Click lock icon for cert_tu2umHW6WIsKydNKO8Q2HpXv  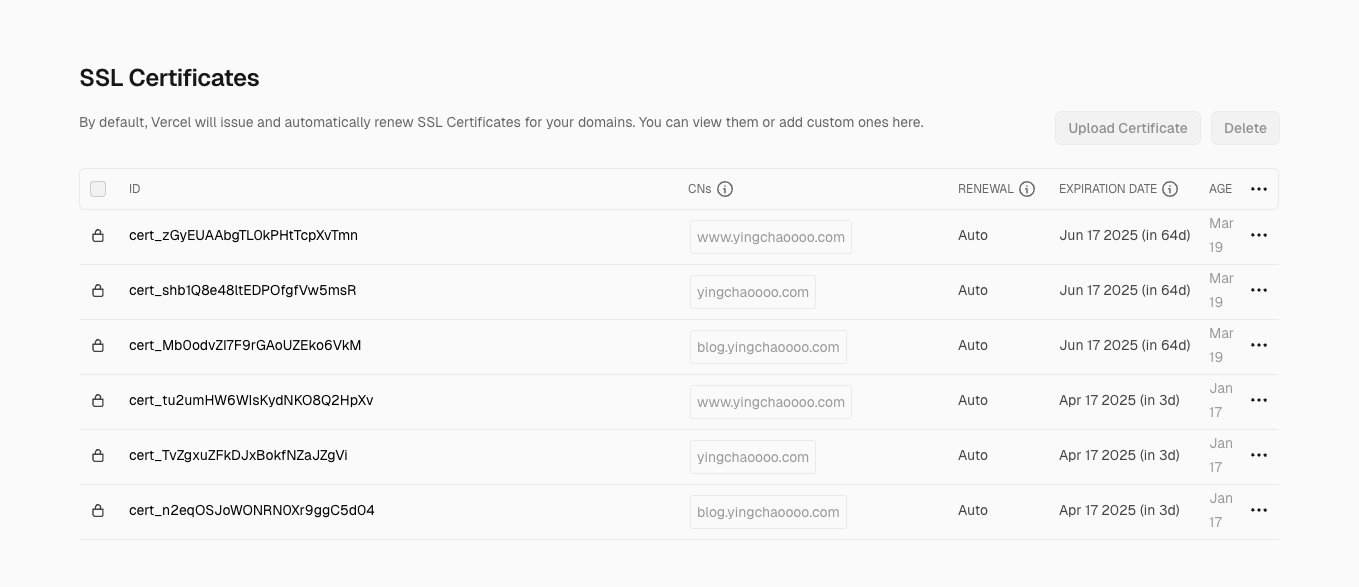click(x=98, y=401)
